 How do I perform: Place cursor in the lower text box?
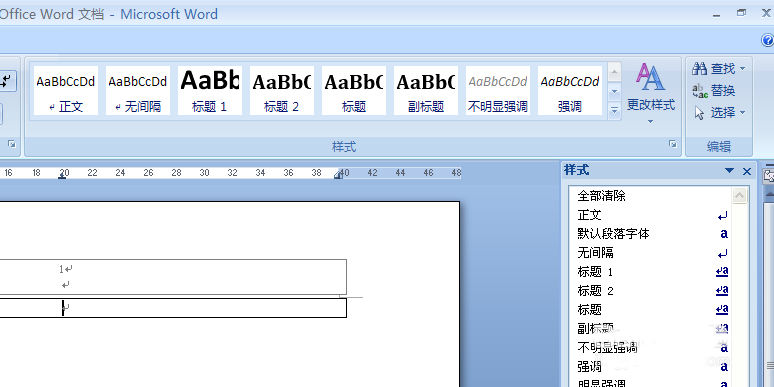point(173,308)
